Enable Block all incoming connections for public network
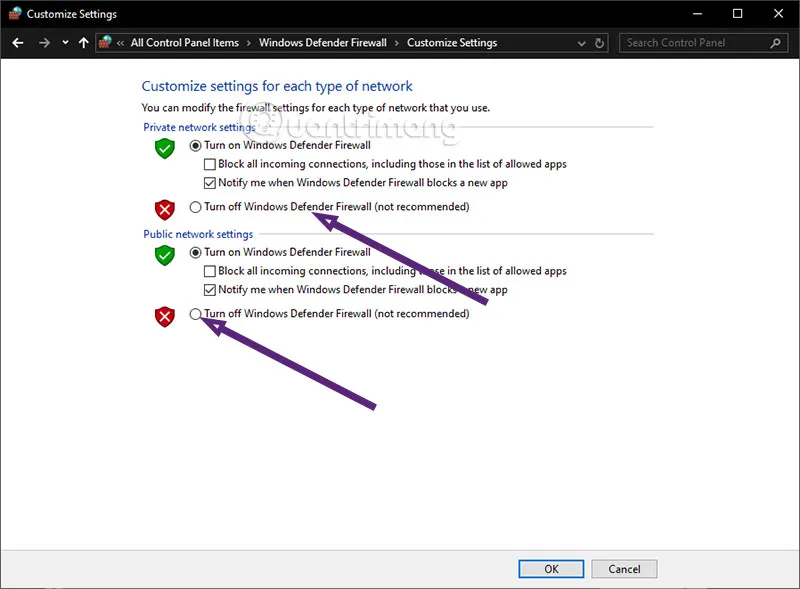This screenshot has height=589, width=800. pos(209,270)
